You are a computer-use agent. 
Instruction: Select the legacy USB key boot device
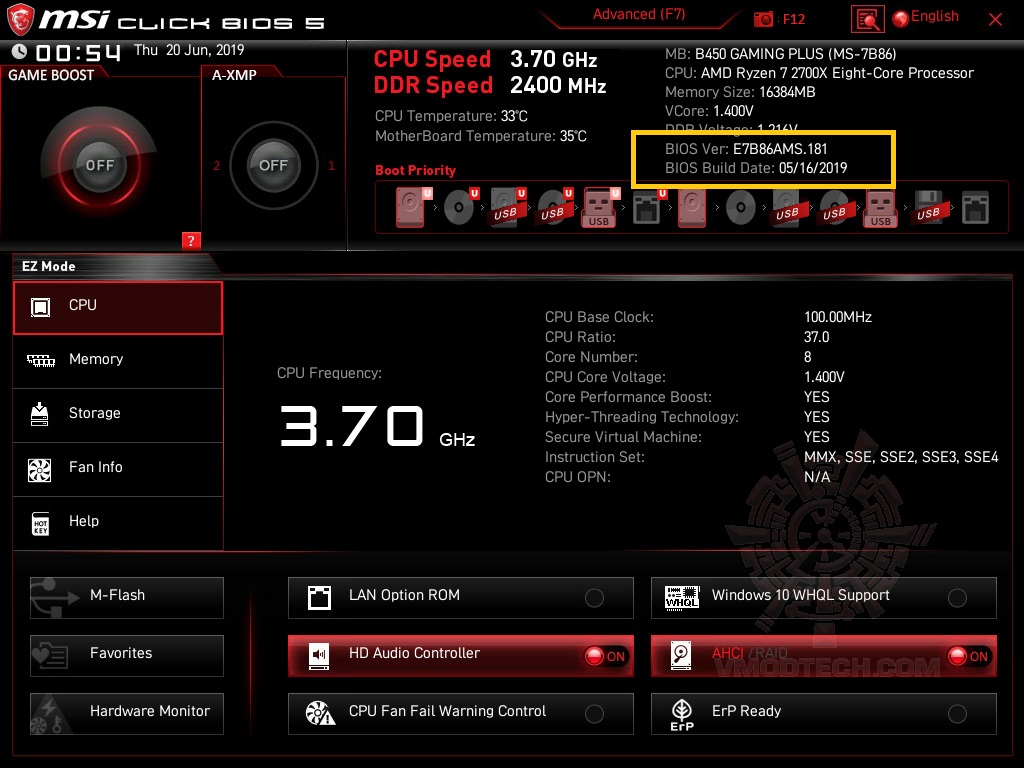[x=880, y=208]
